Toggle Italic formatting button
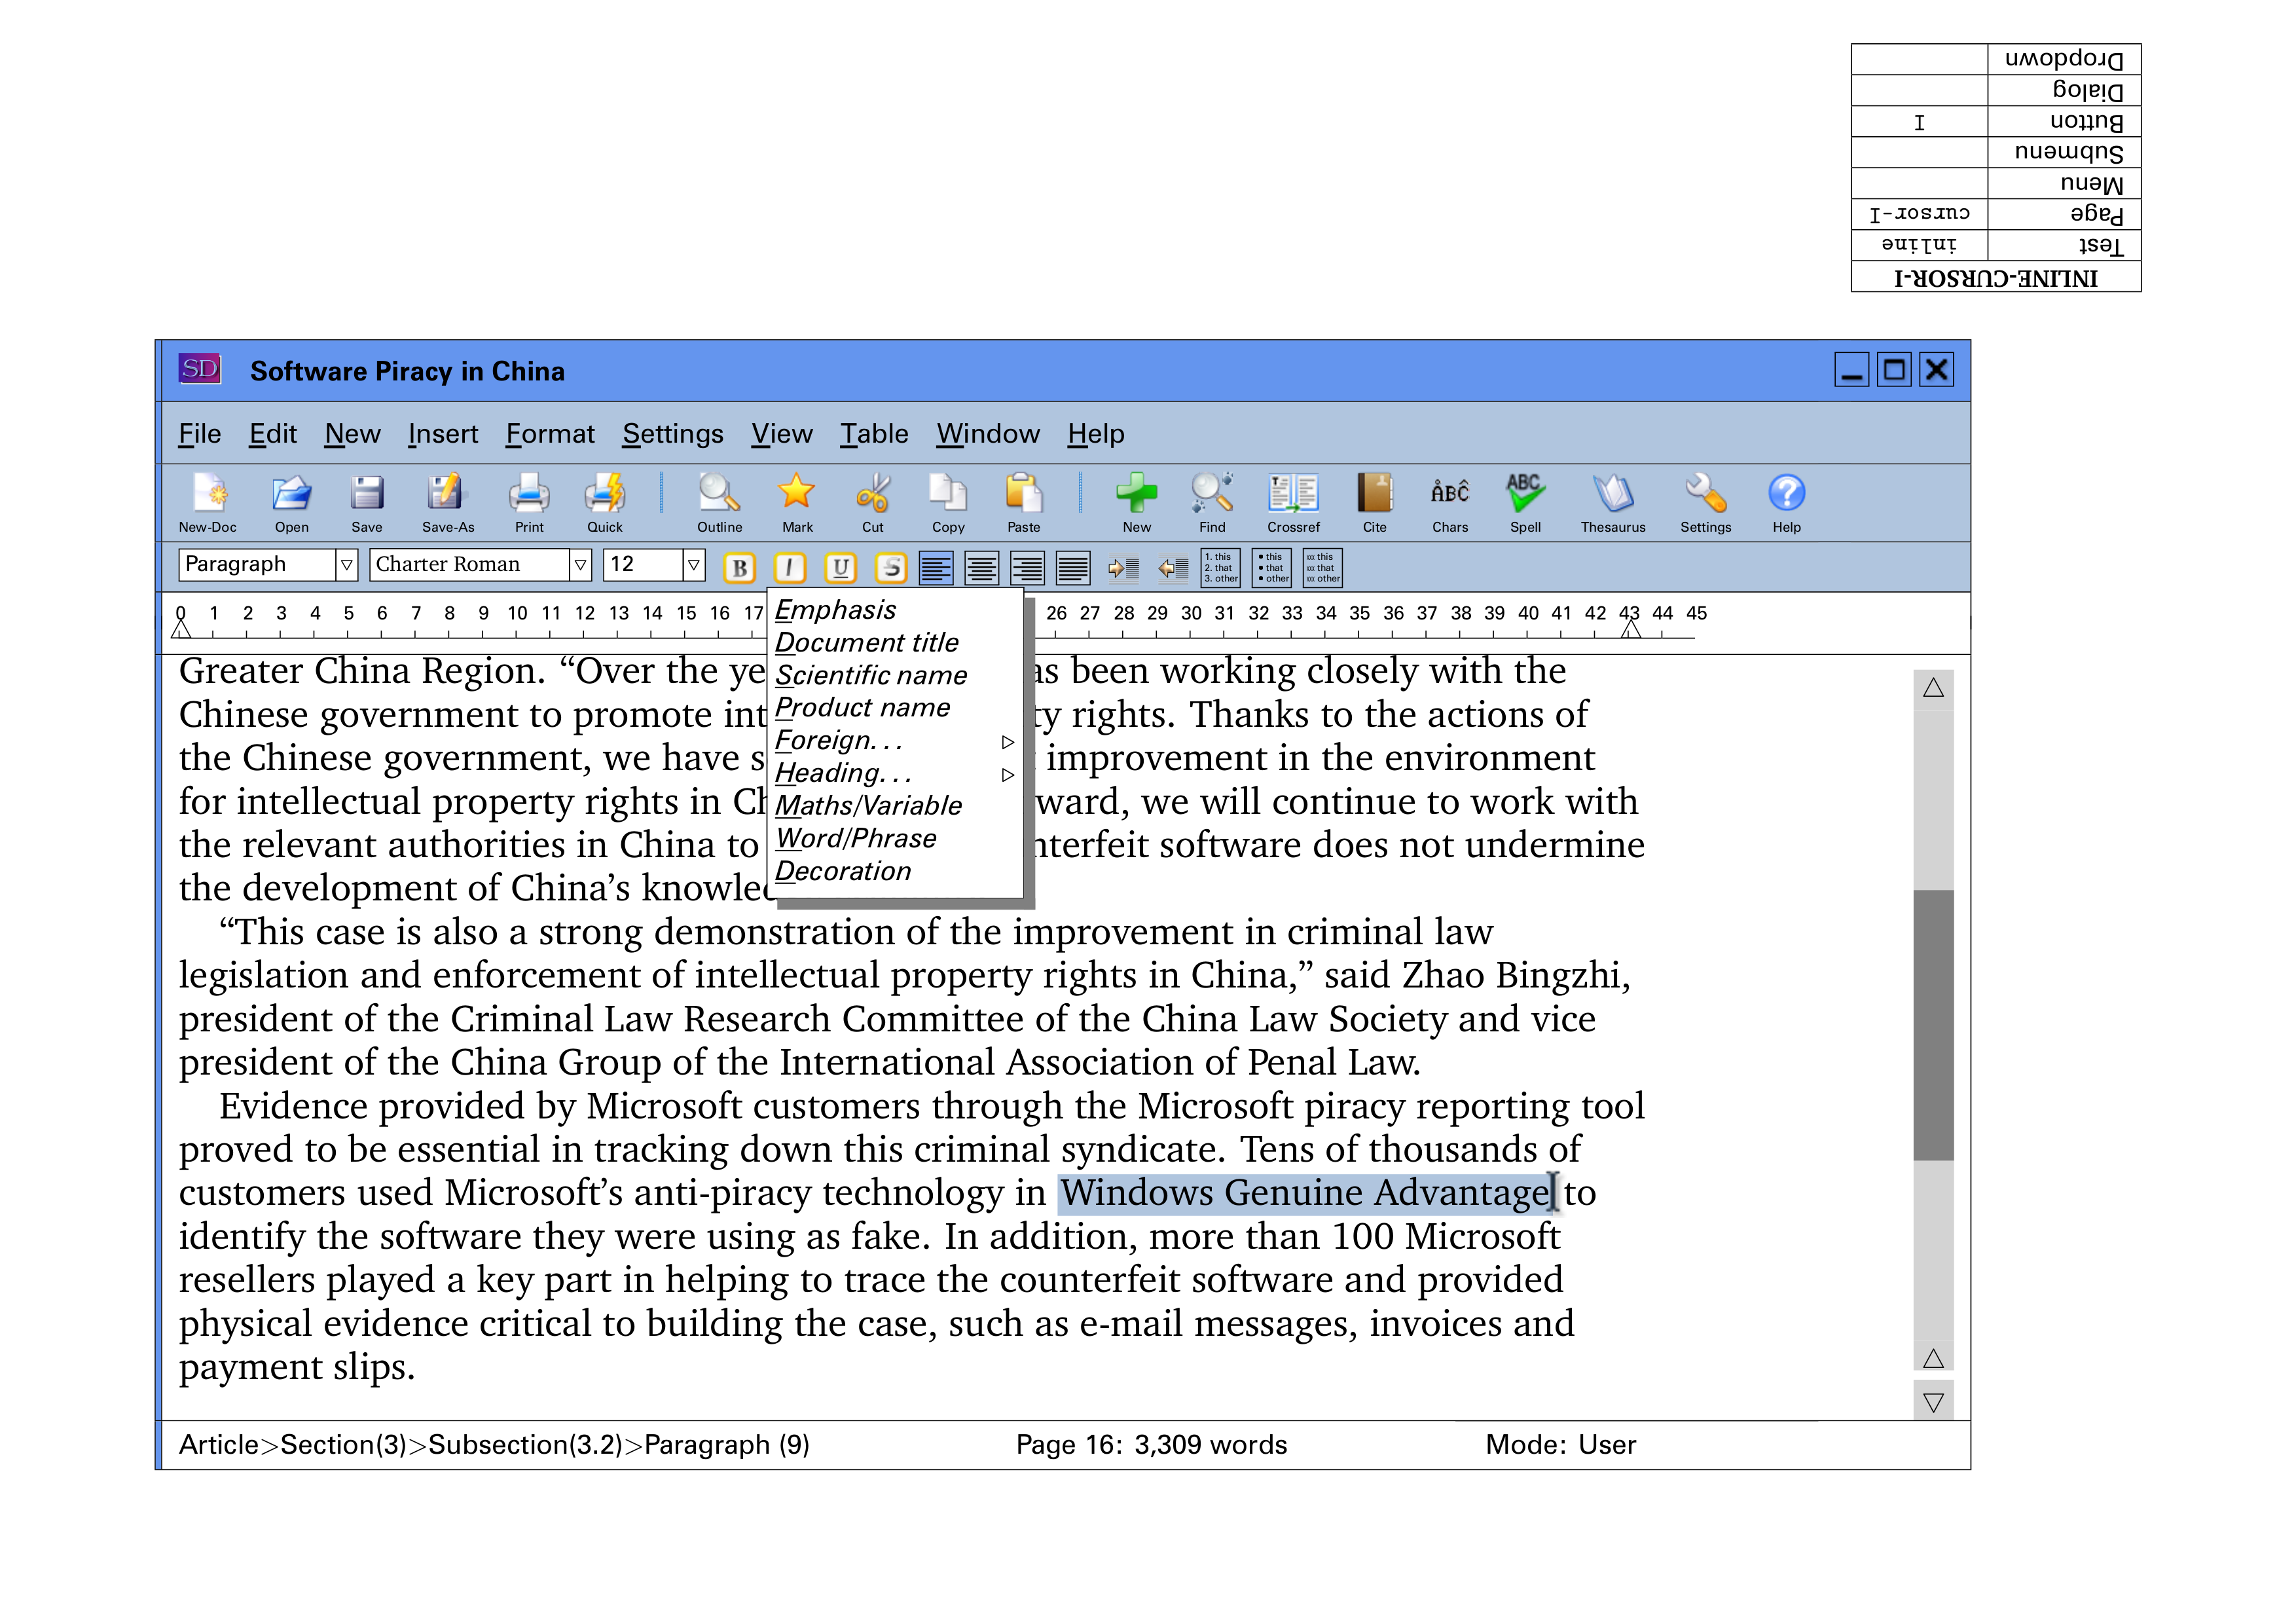This screenshot has width=2296, height=1624. [790, 568]
